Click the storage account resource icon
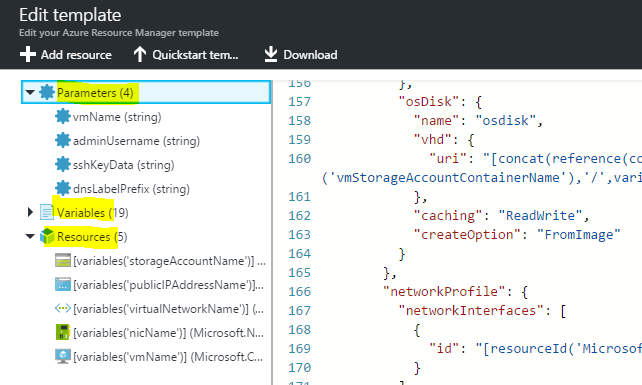 [x=63, y=260]
